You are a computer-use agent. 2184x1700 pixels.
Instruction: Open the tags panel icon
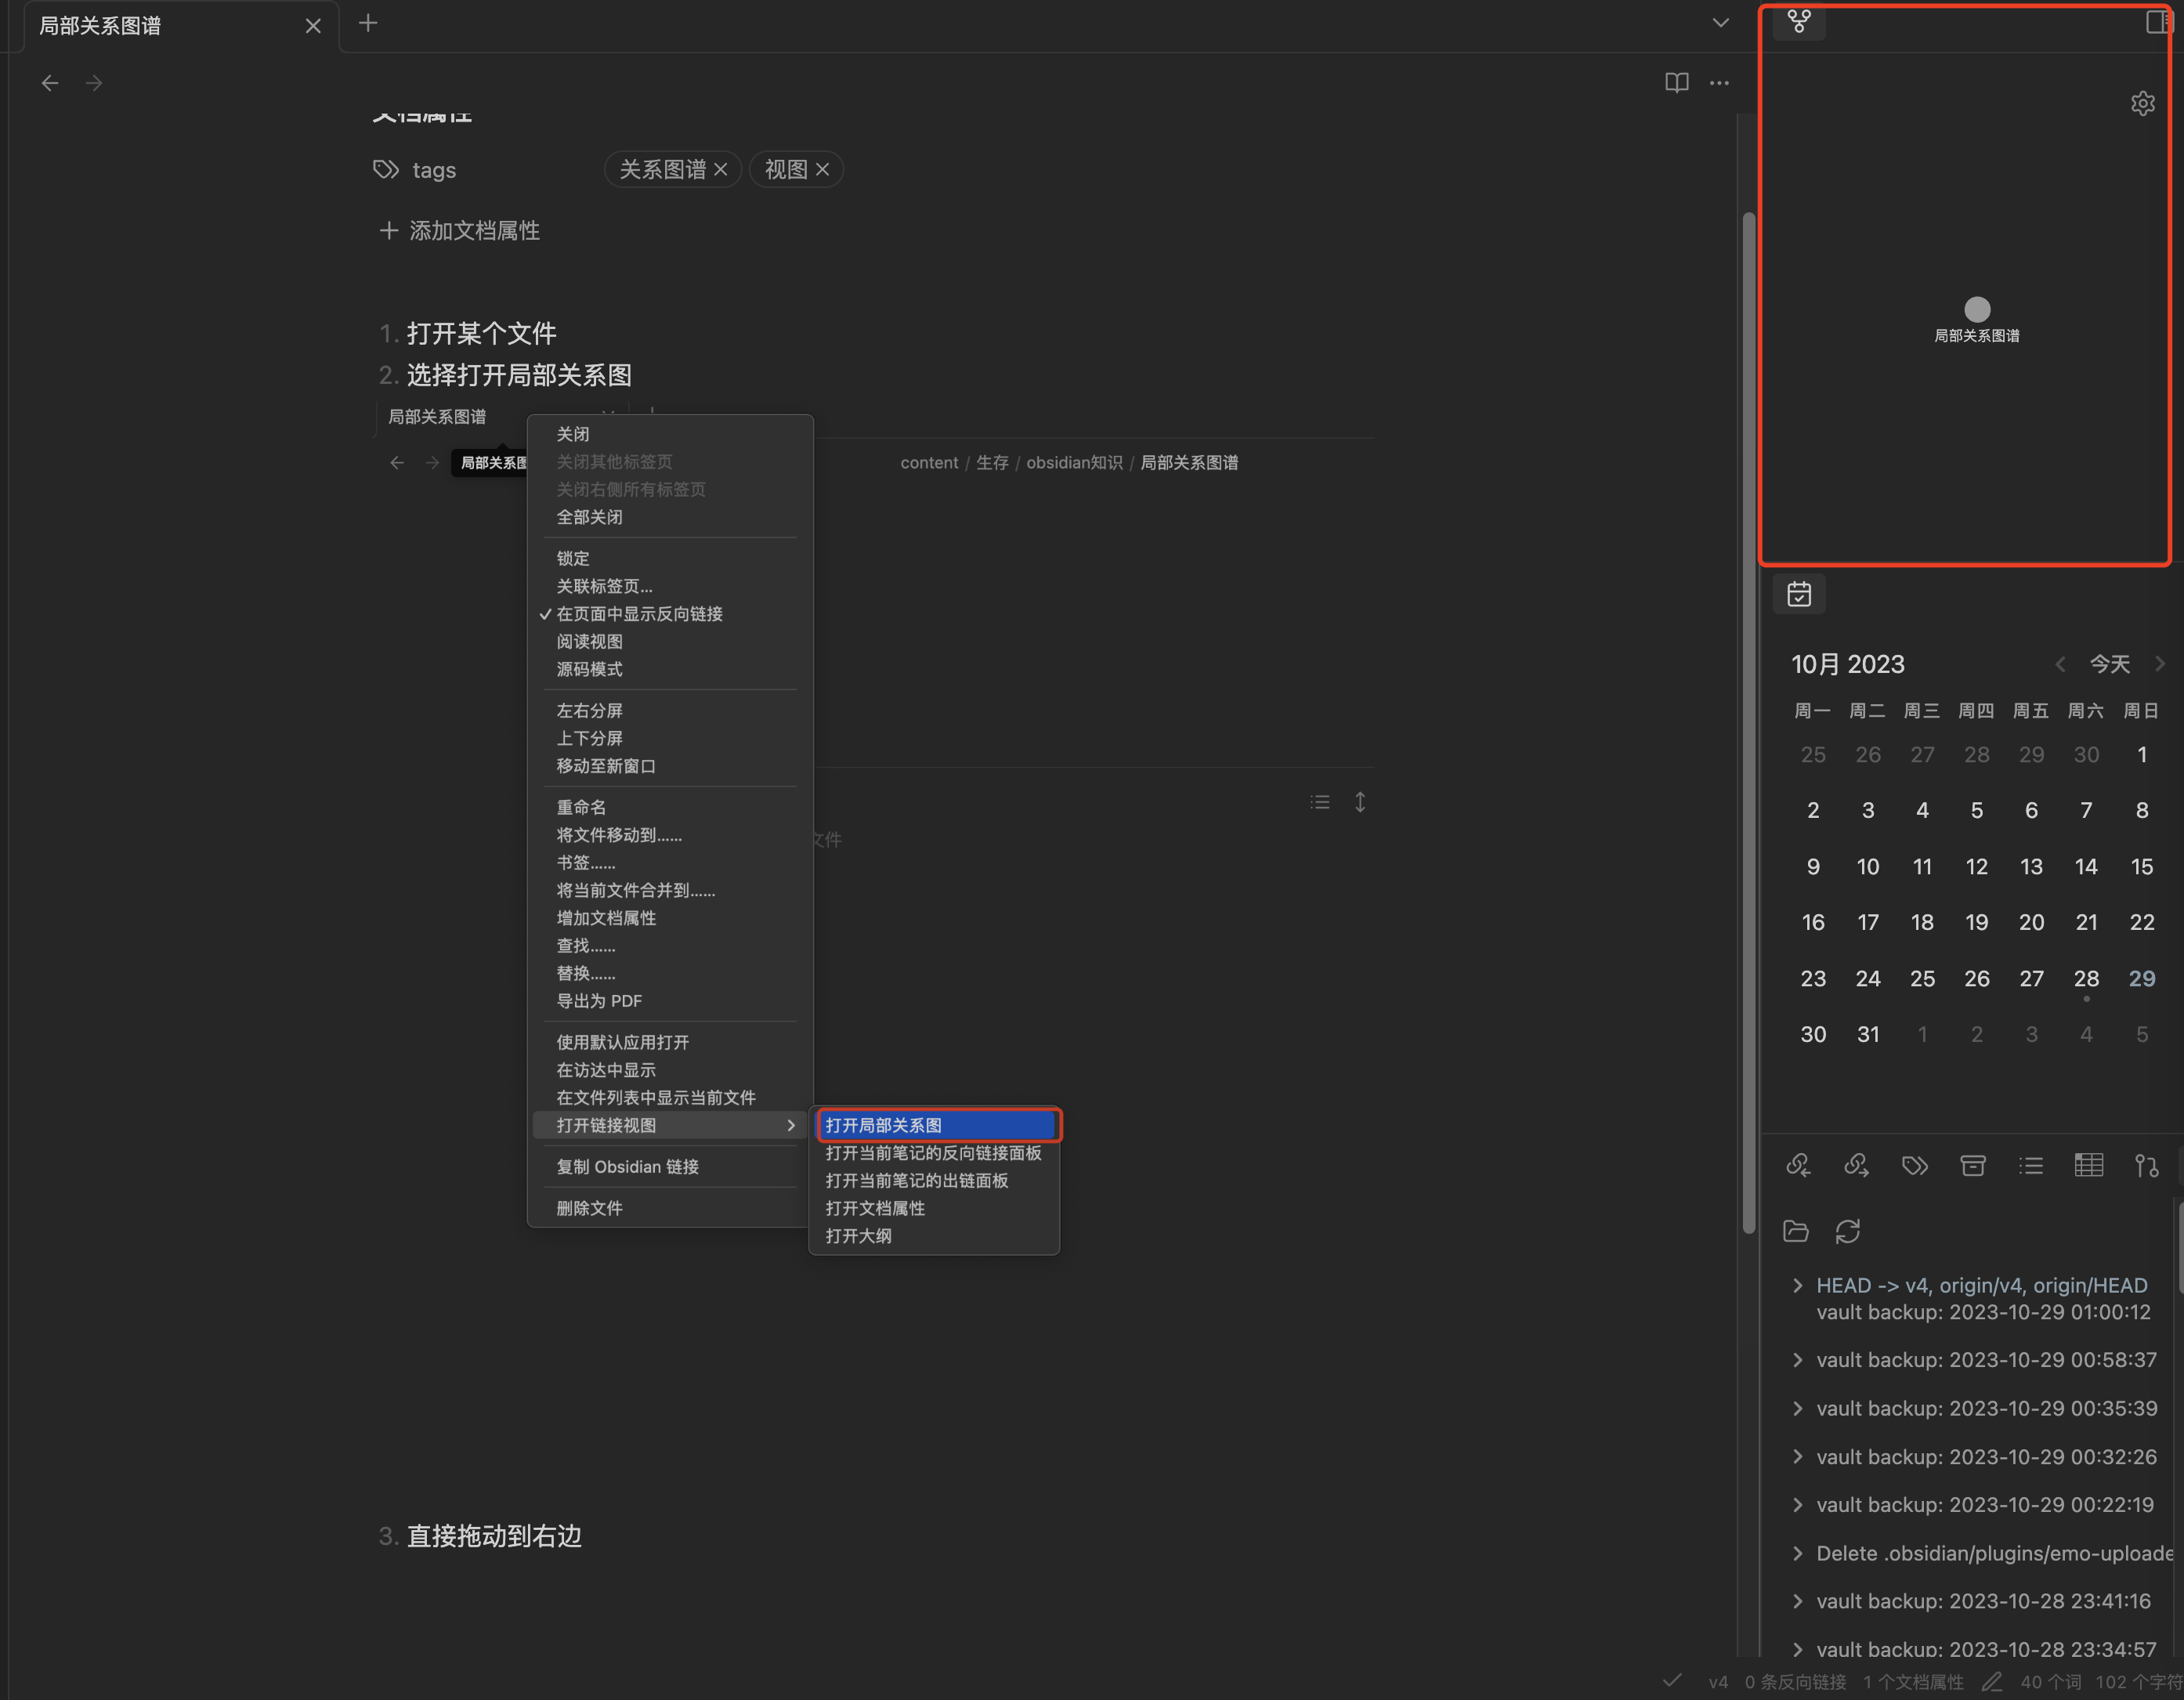click(1914, 1165)
